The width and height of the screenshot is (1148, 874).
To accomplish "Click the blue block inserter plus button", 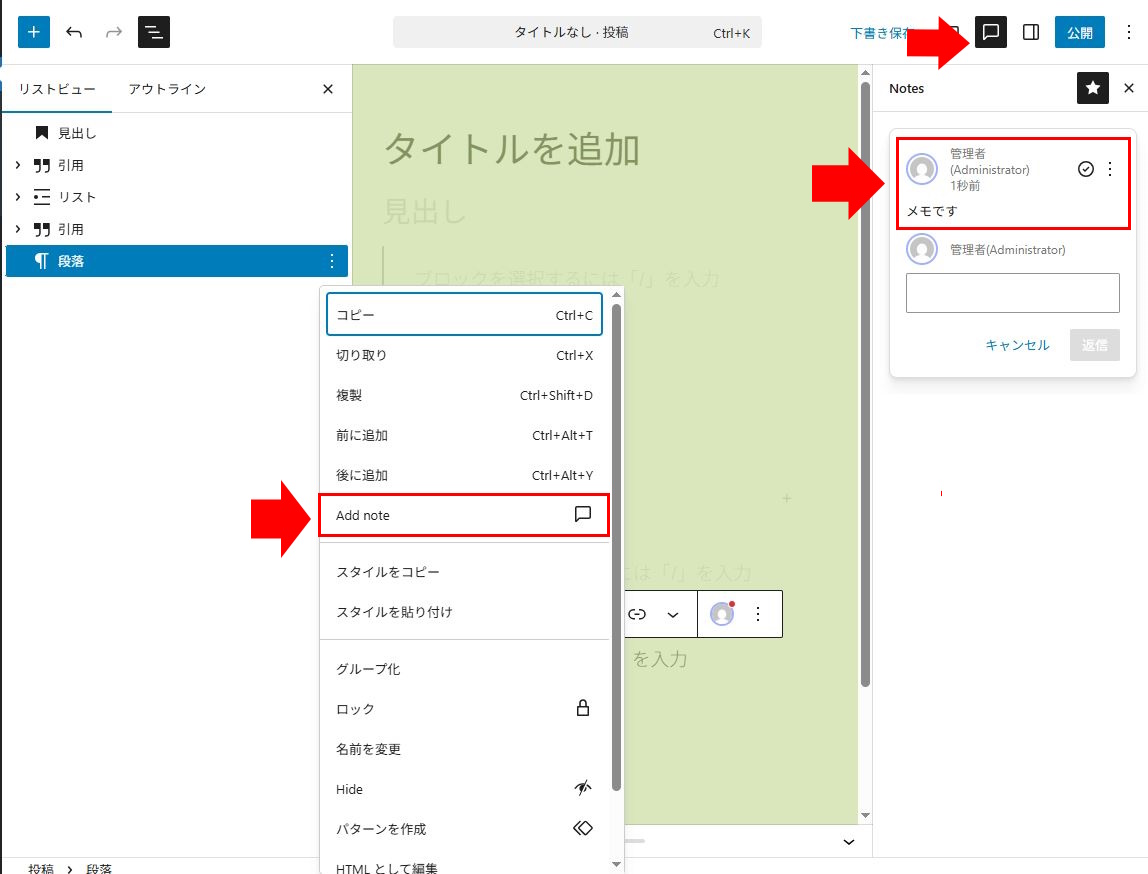I will tap(34, 32).
